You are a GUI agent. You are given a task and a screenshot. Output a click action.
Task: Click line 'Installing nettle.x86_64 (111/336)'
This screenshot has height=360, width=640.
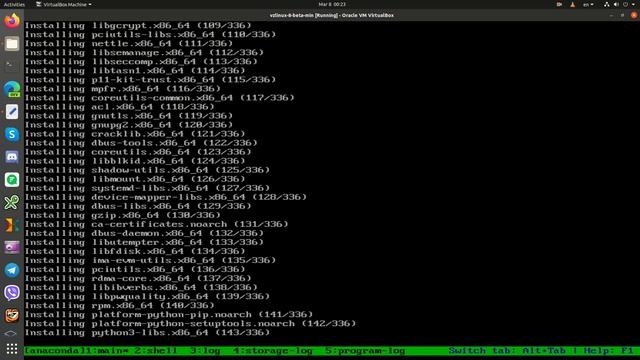pyautogui.click(x=129, y=43)
